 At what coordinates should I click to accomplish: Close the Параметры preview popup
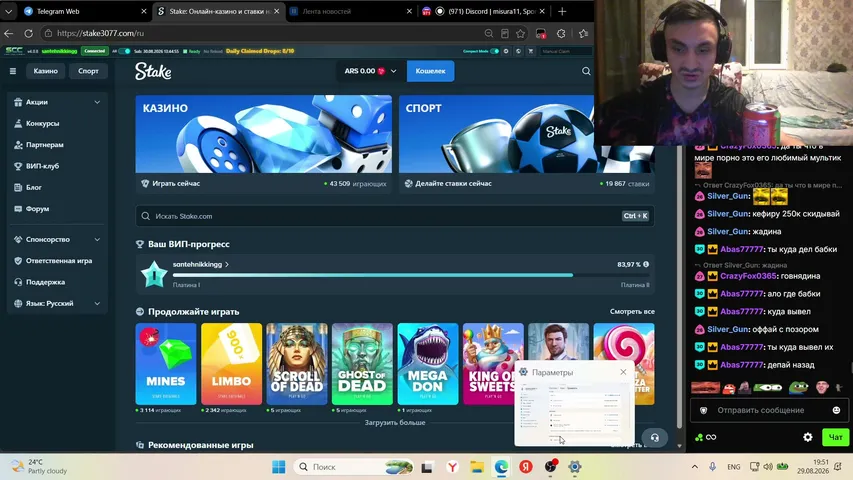coord(623,372)
